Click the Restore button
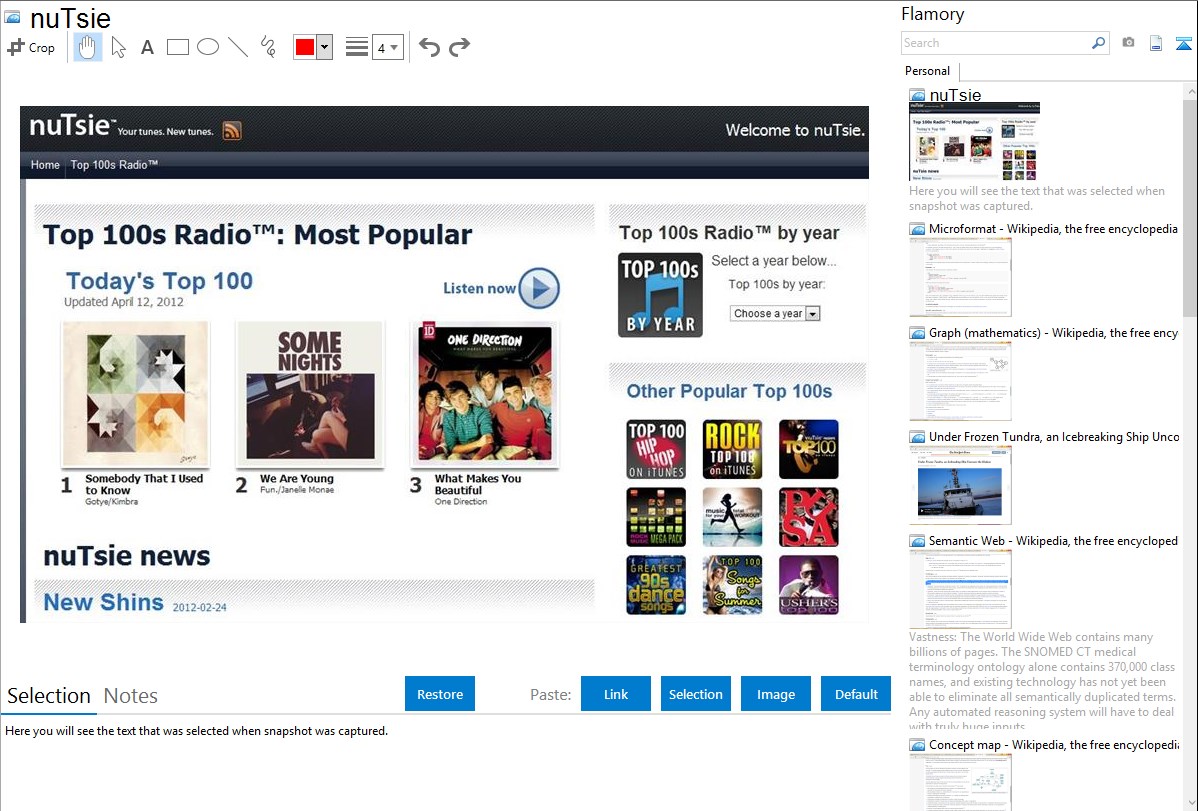 coord(440,694)
